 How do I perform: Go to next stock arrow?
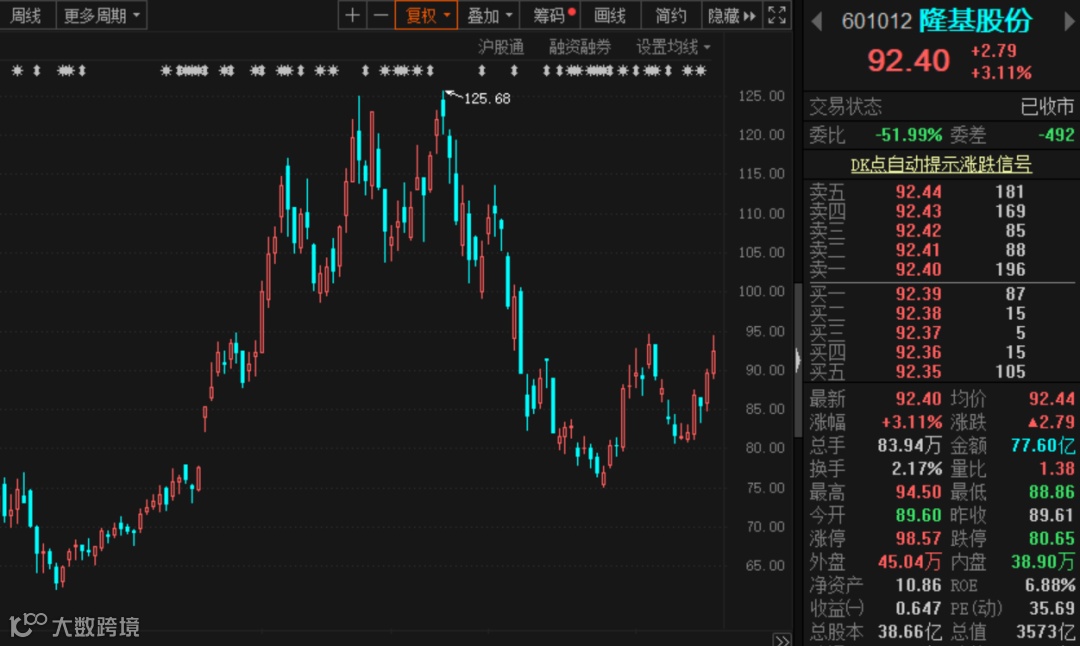click(1069, 21)
